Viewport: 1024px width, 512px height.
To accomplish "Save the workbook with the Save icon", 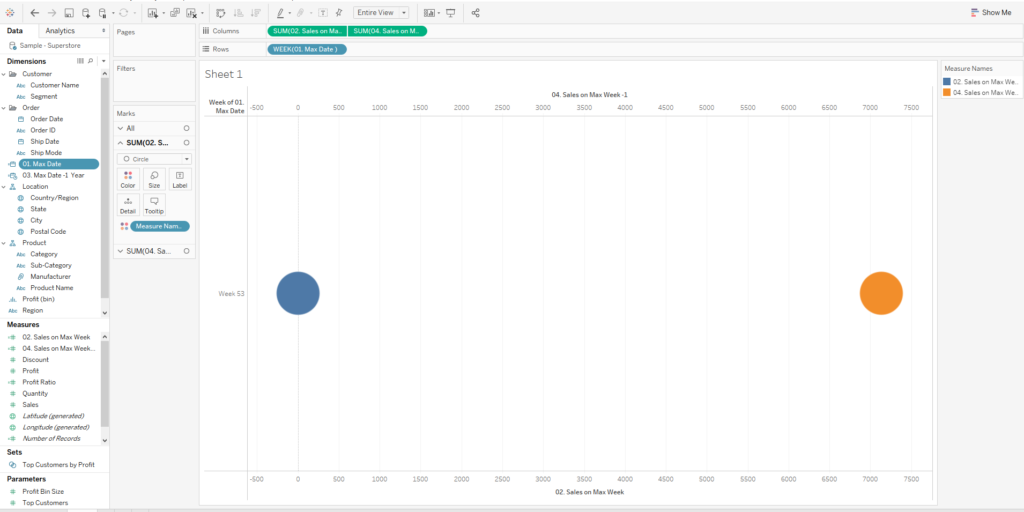I will (x=69, y=12).
